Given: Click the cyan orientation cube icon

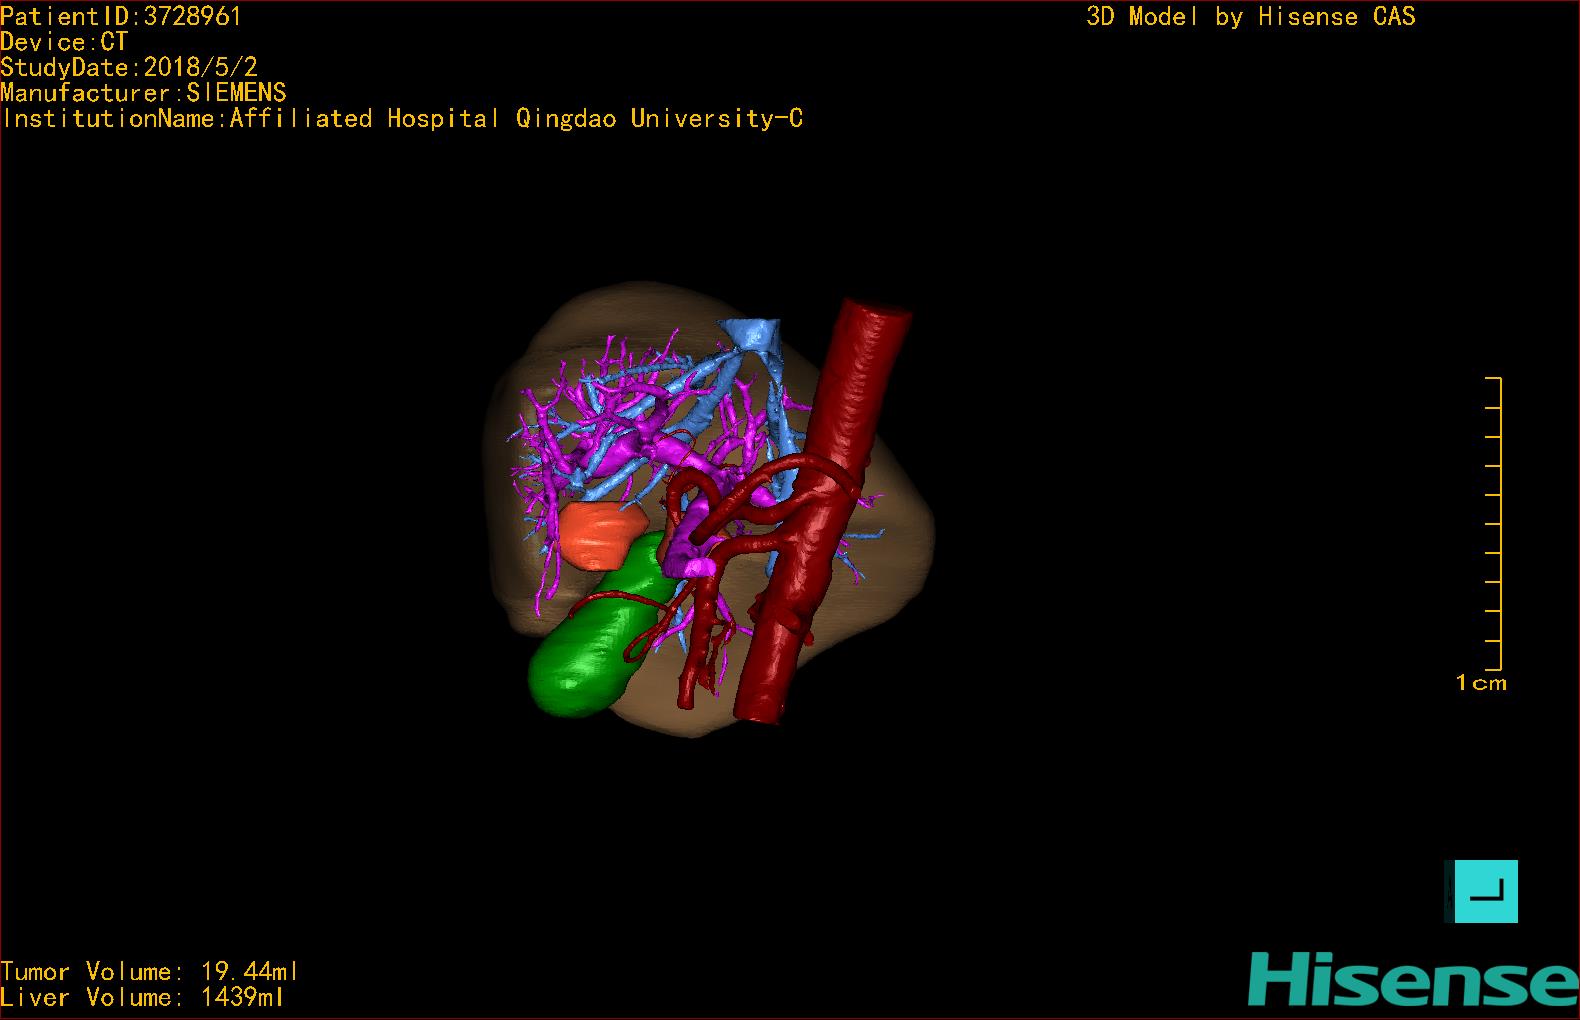Looking at the screenshot, I should [1482, 891].
